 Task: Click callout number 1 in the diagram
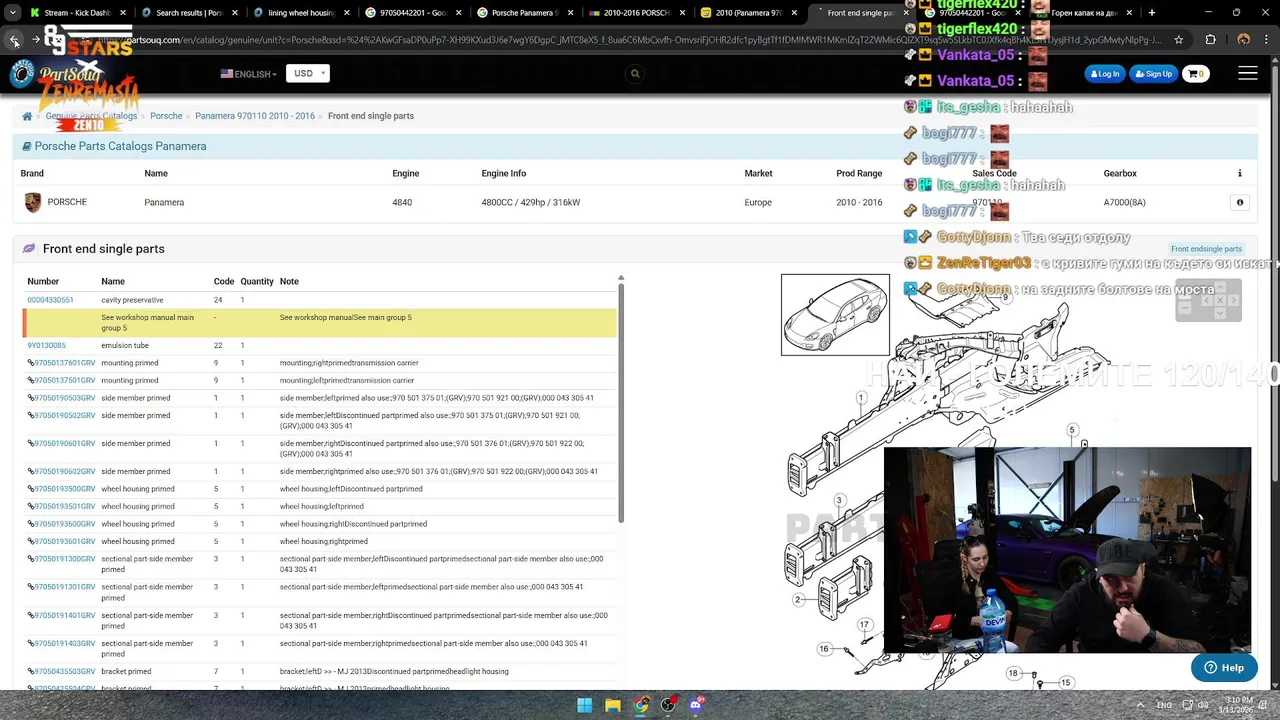[x=860, y=398]
